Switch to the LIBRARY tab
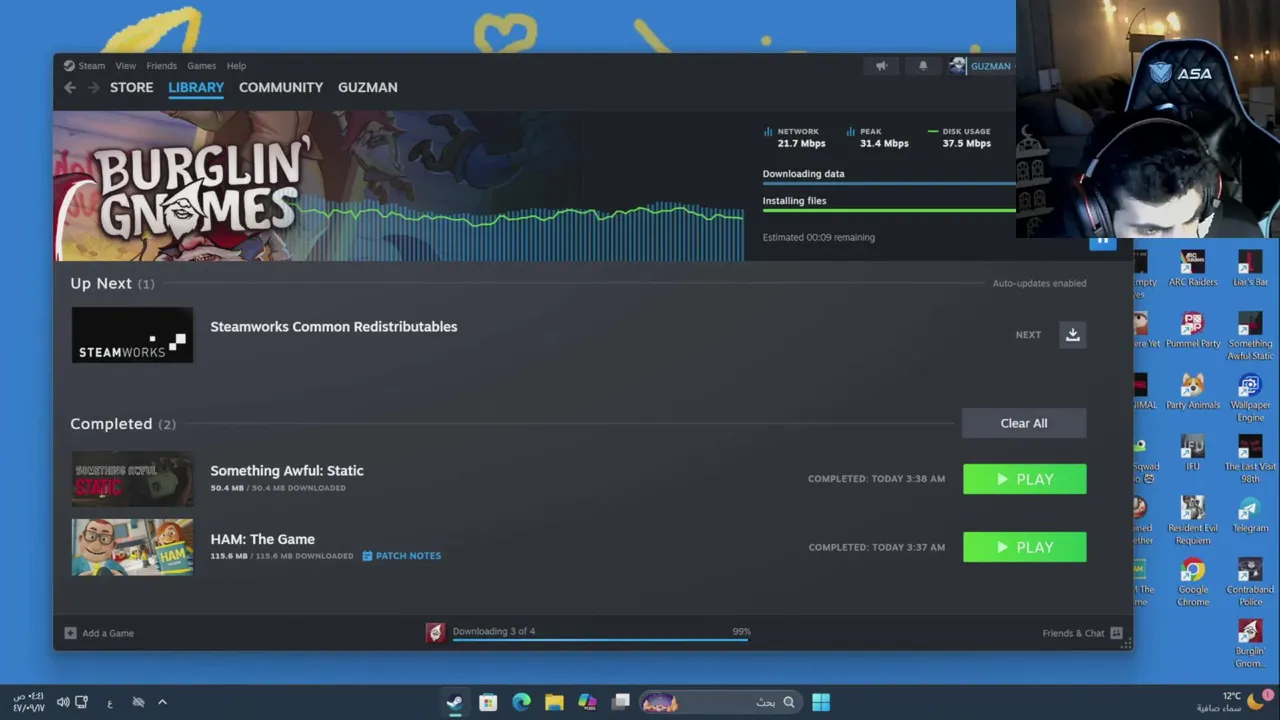This screenshot has height=720, width=1280. click(x=196, y=87)
